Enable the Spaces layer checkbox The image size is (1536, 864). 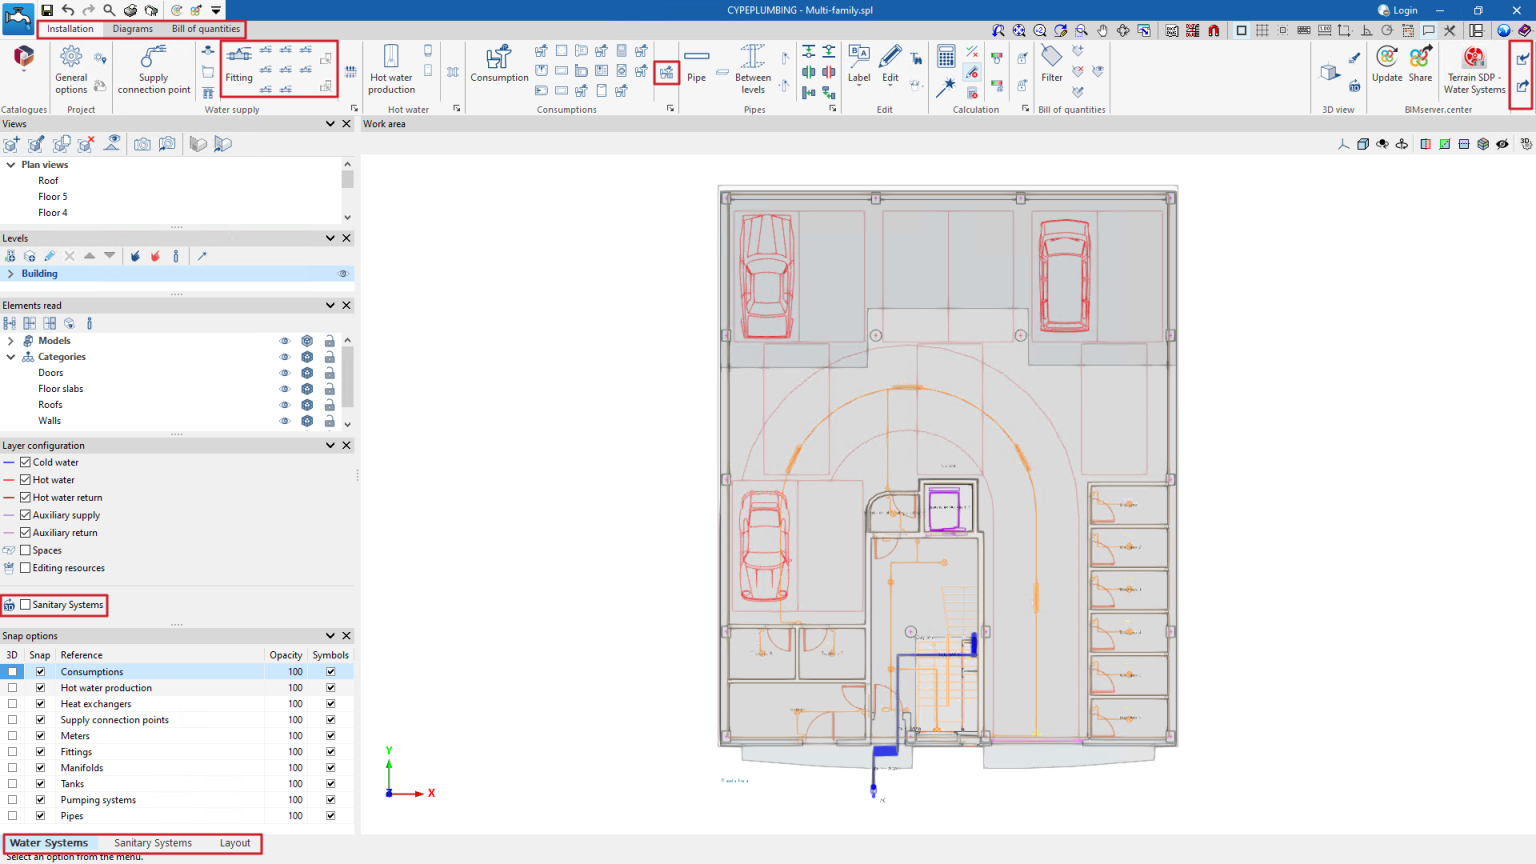pyautogui.click(x=26, y=550)
